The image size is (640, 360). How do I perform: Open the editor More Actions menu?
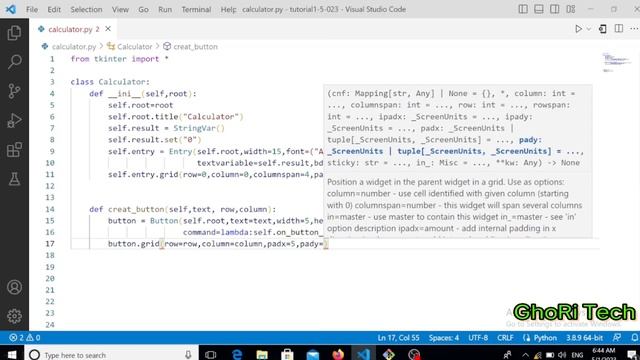pos(633,29)
